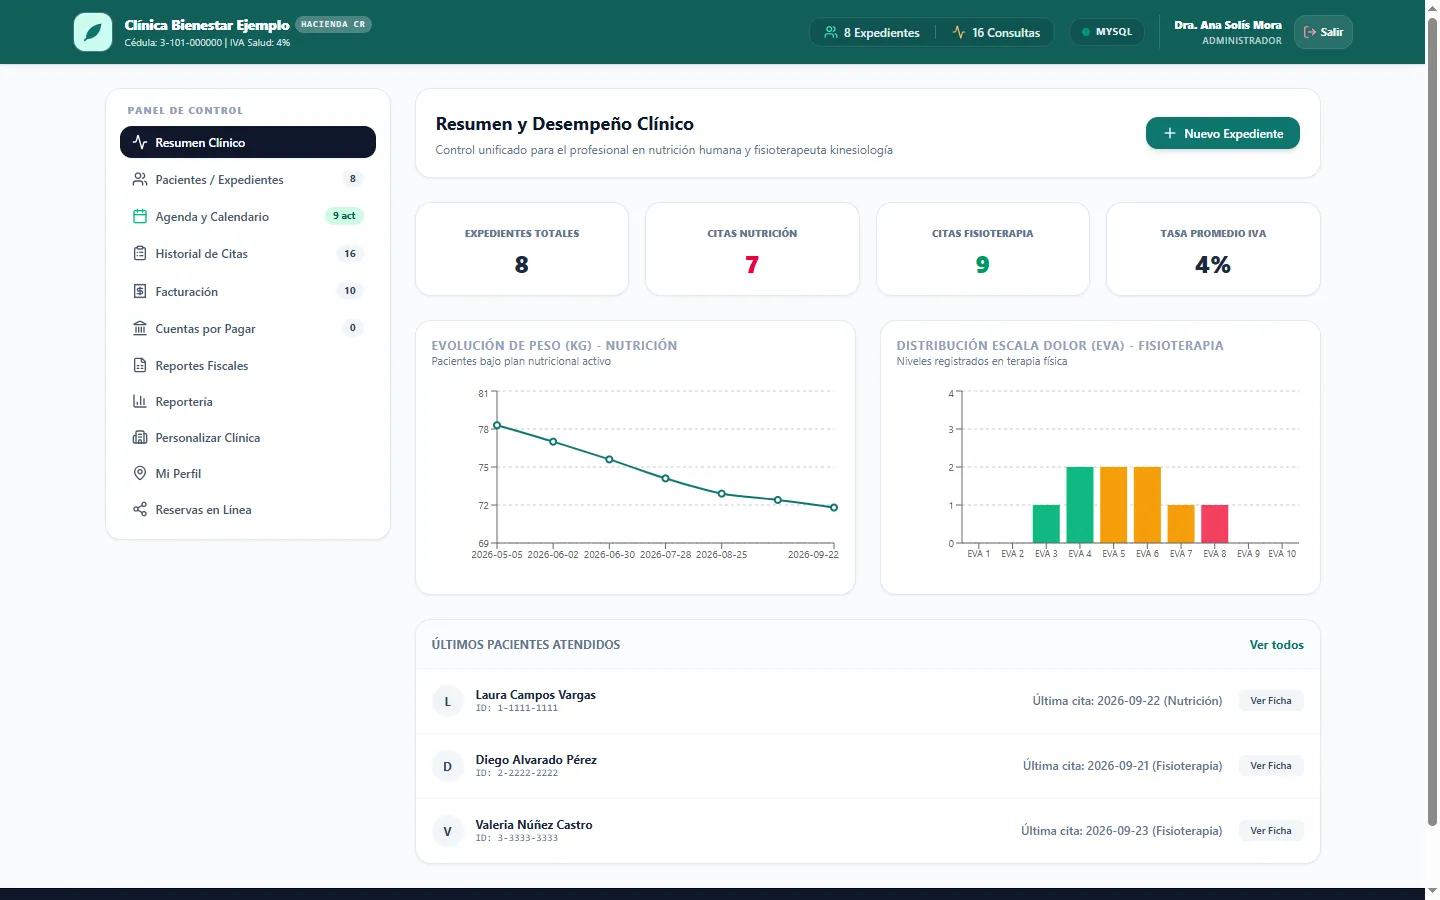Click the Nuevo Expediente button
Image resolution: width=1440 pixels, height=900 pixels.
click(x=1222, y=133)
